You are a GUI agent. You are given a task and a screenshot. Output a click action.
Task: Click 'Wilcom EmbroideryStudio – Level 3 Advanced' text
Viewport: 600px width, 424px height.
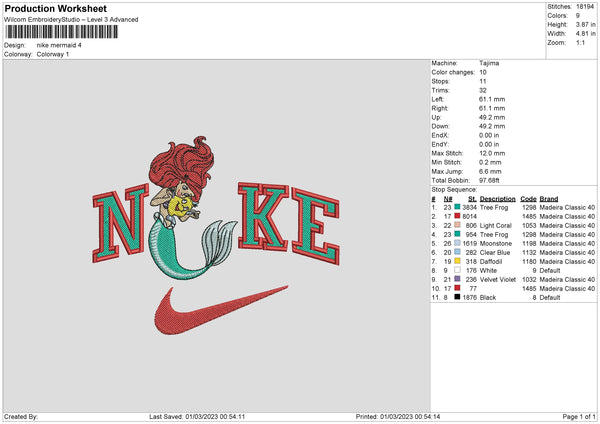pos(71,20)
